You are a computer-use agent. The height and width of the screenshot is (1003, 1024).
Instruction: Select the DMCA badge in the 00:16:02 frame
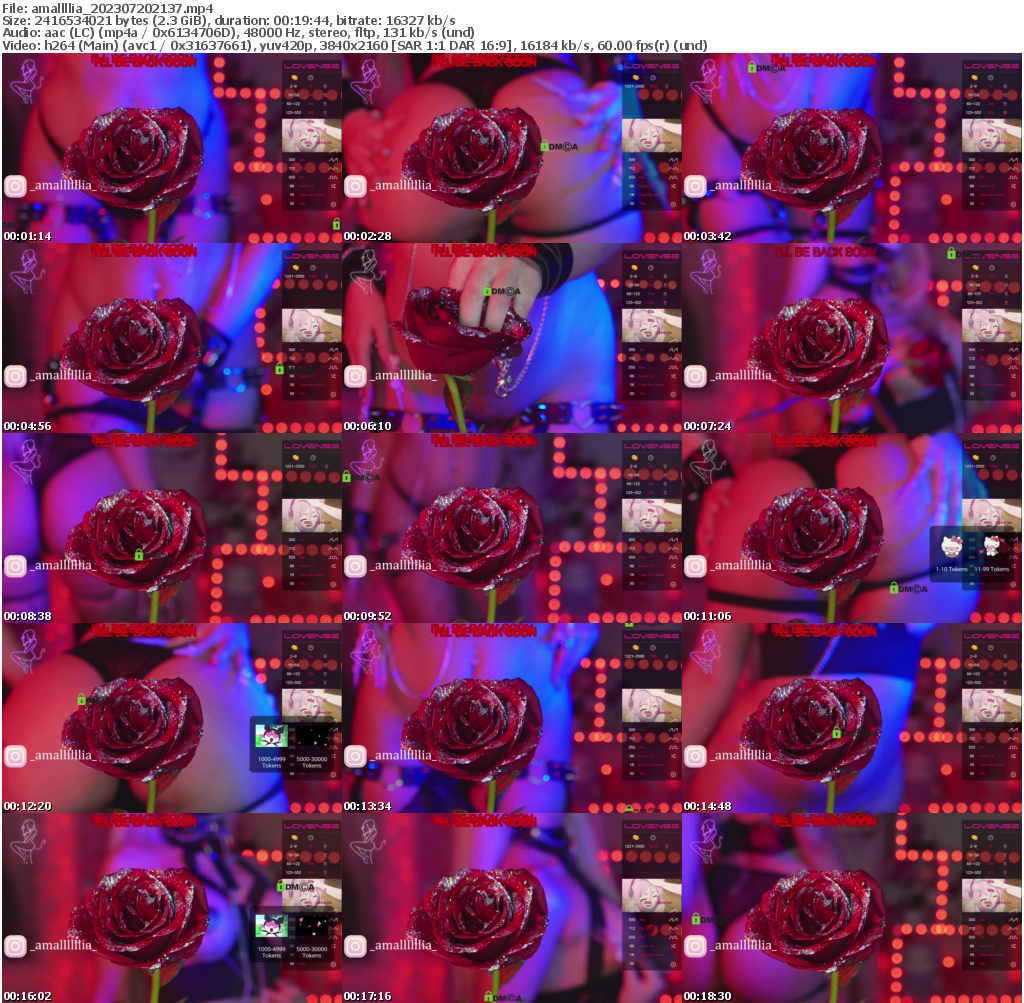point(294,886)
